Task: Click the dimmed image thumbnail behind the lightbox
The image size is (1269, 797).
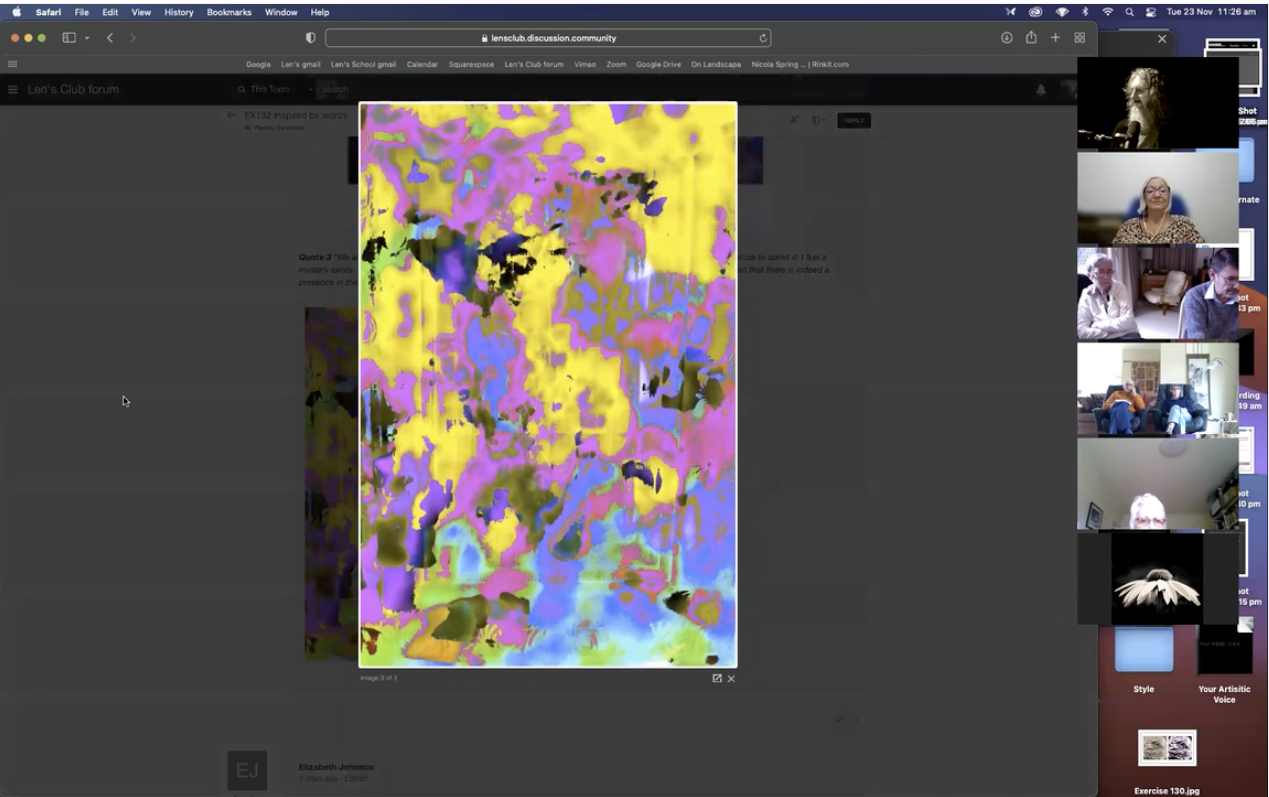Action: 331,483
